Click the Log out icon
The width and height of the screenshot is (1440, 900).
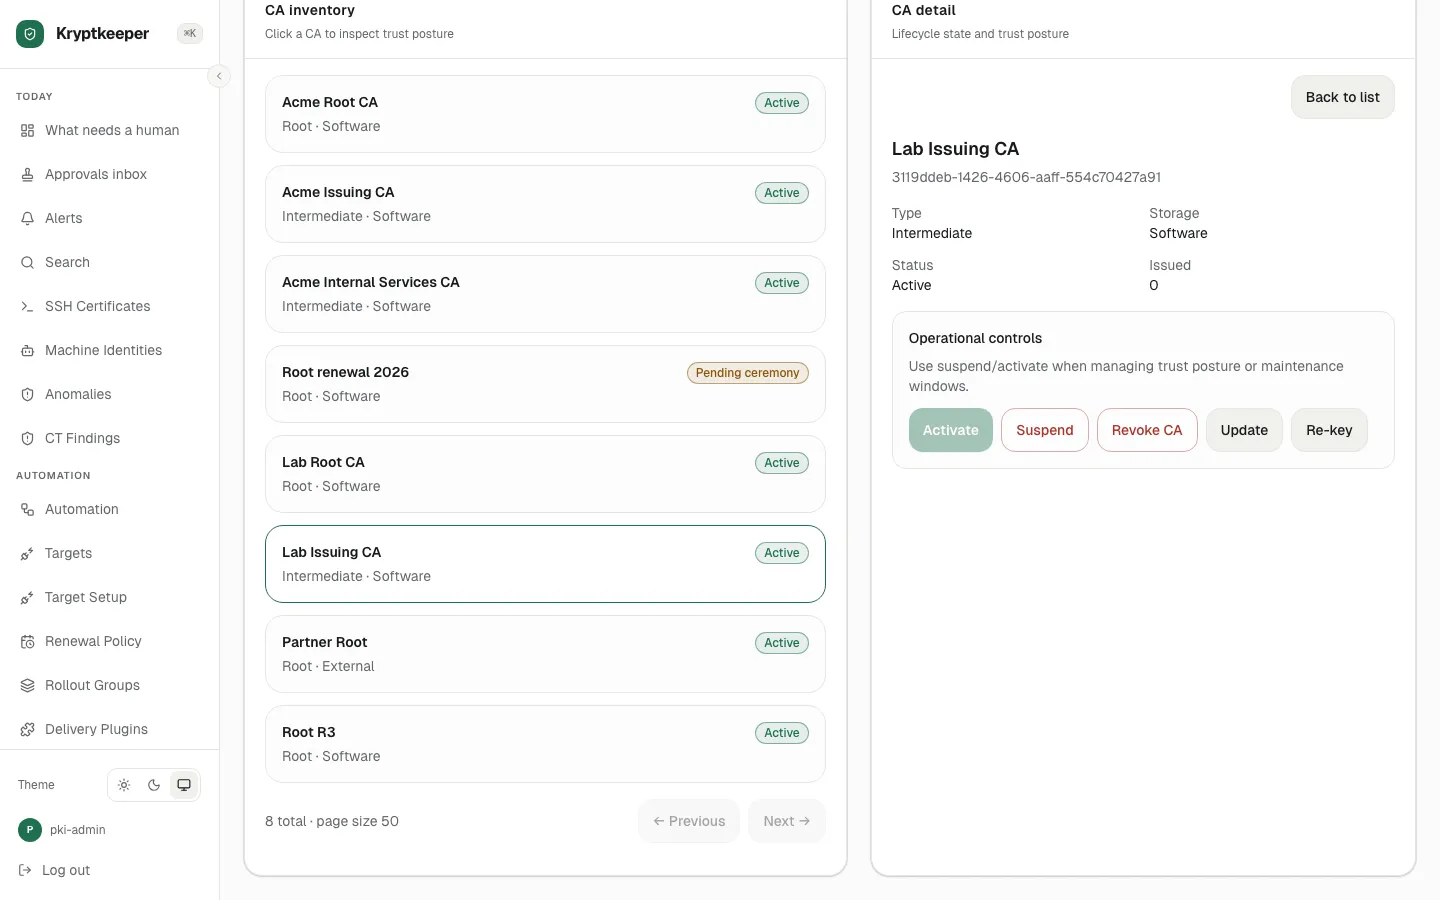coord(25,871)
